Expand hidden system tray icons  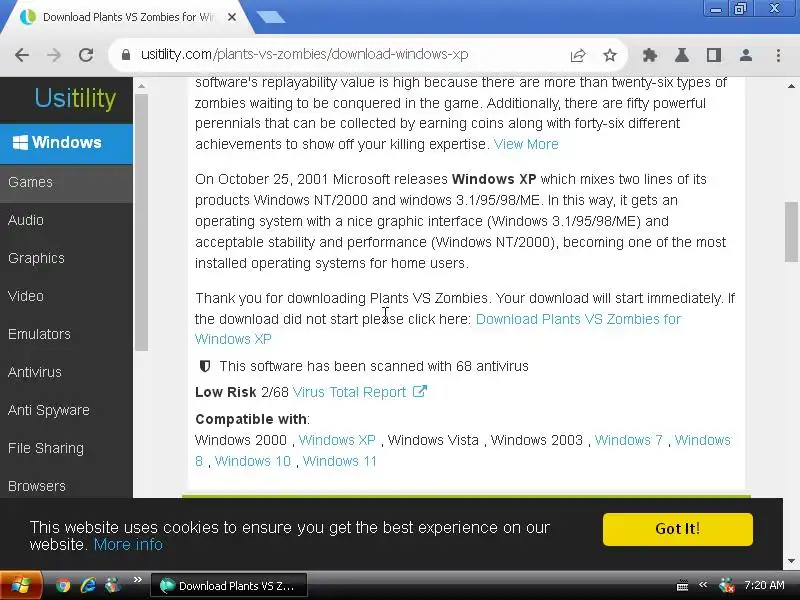(x=703, y=585)
